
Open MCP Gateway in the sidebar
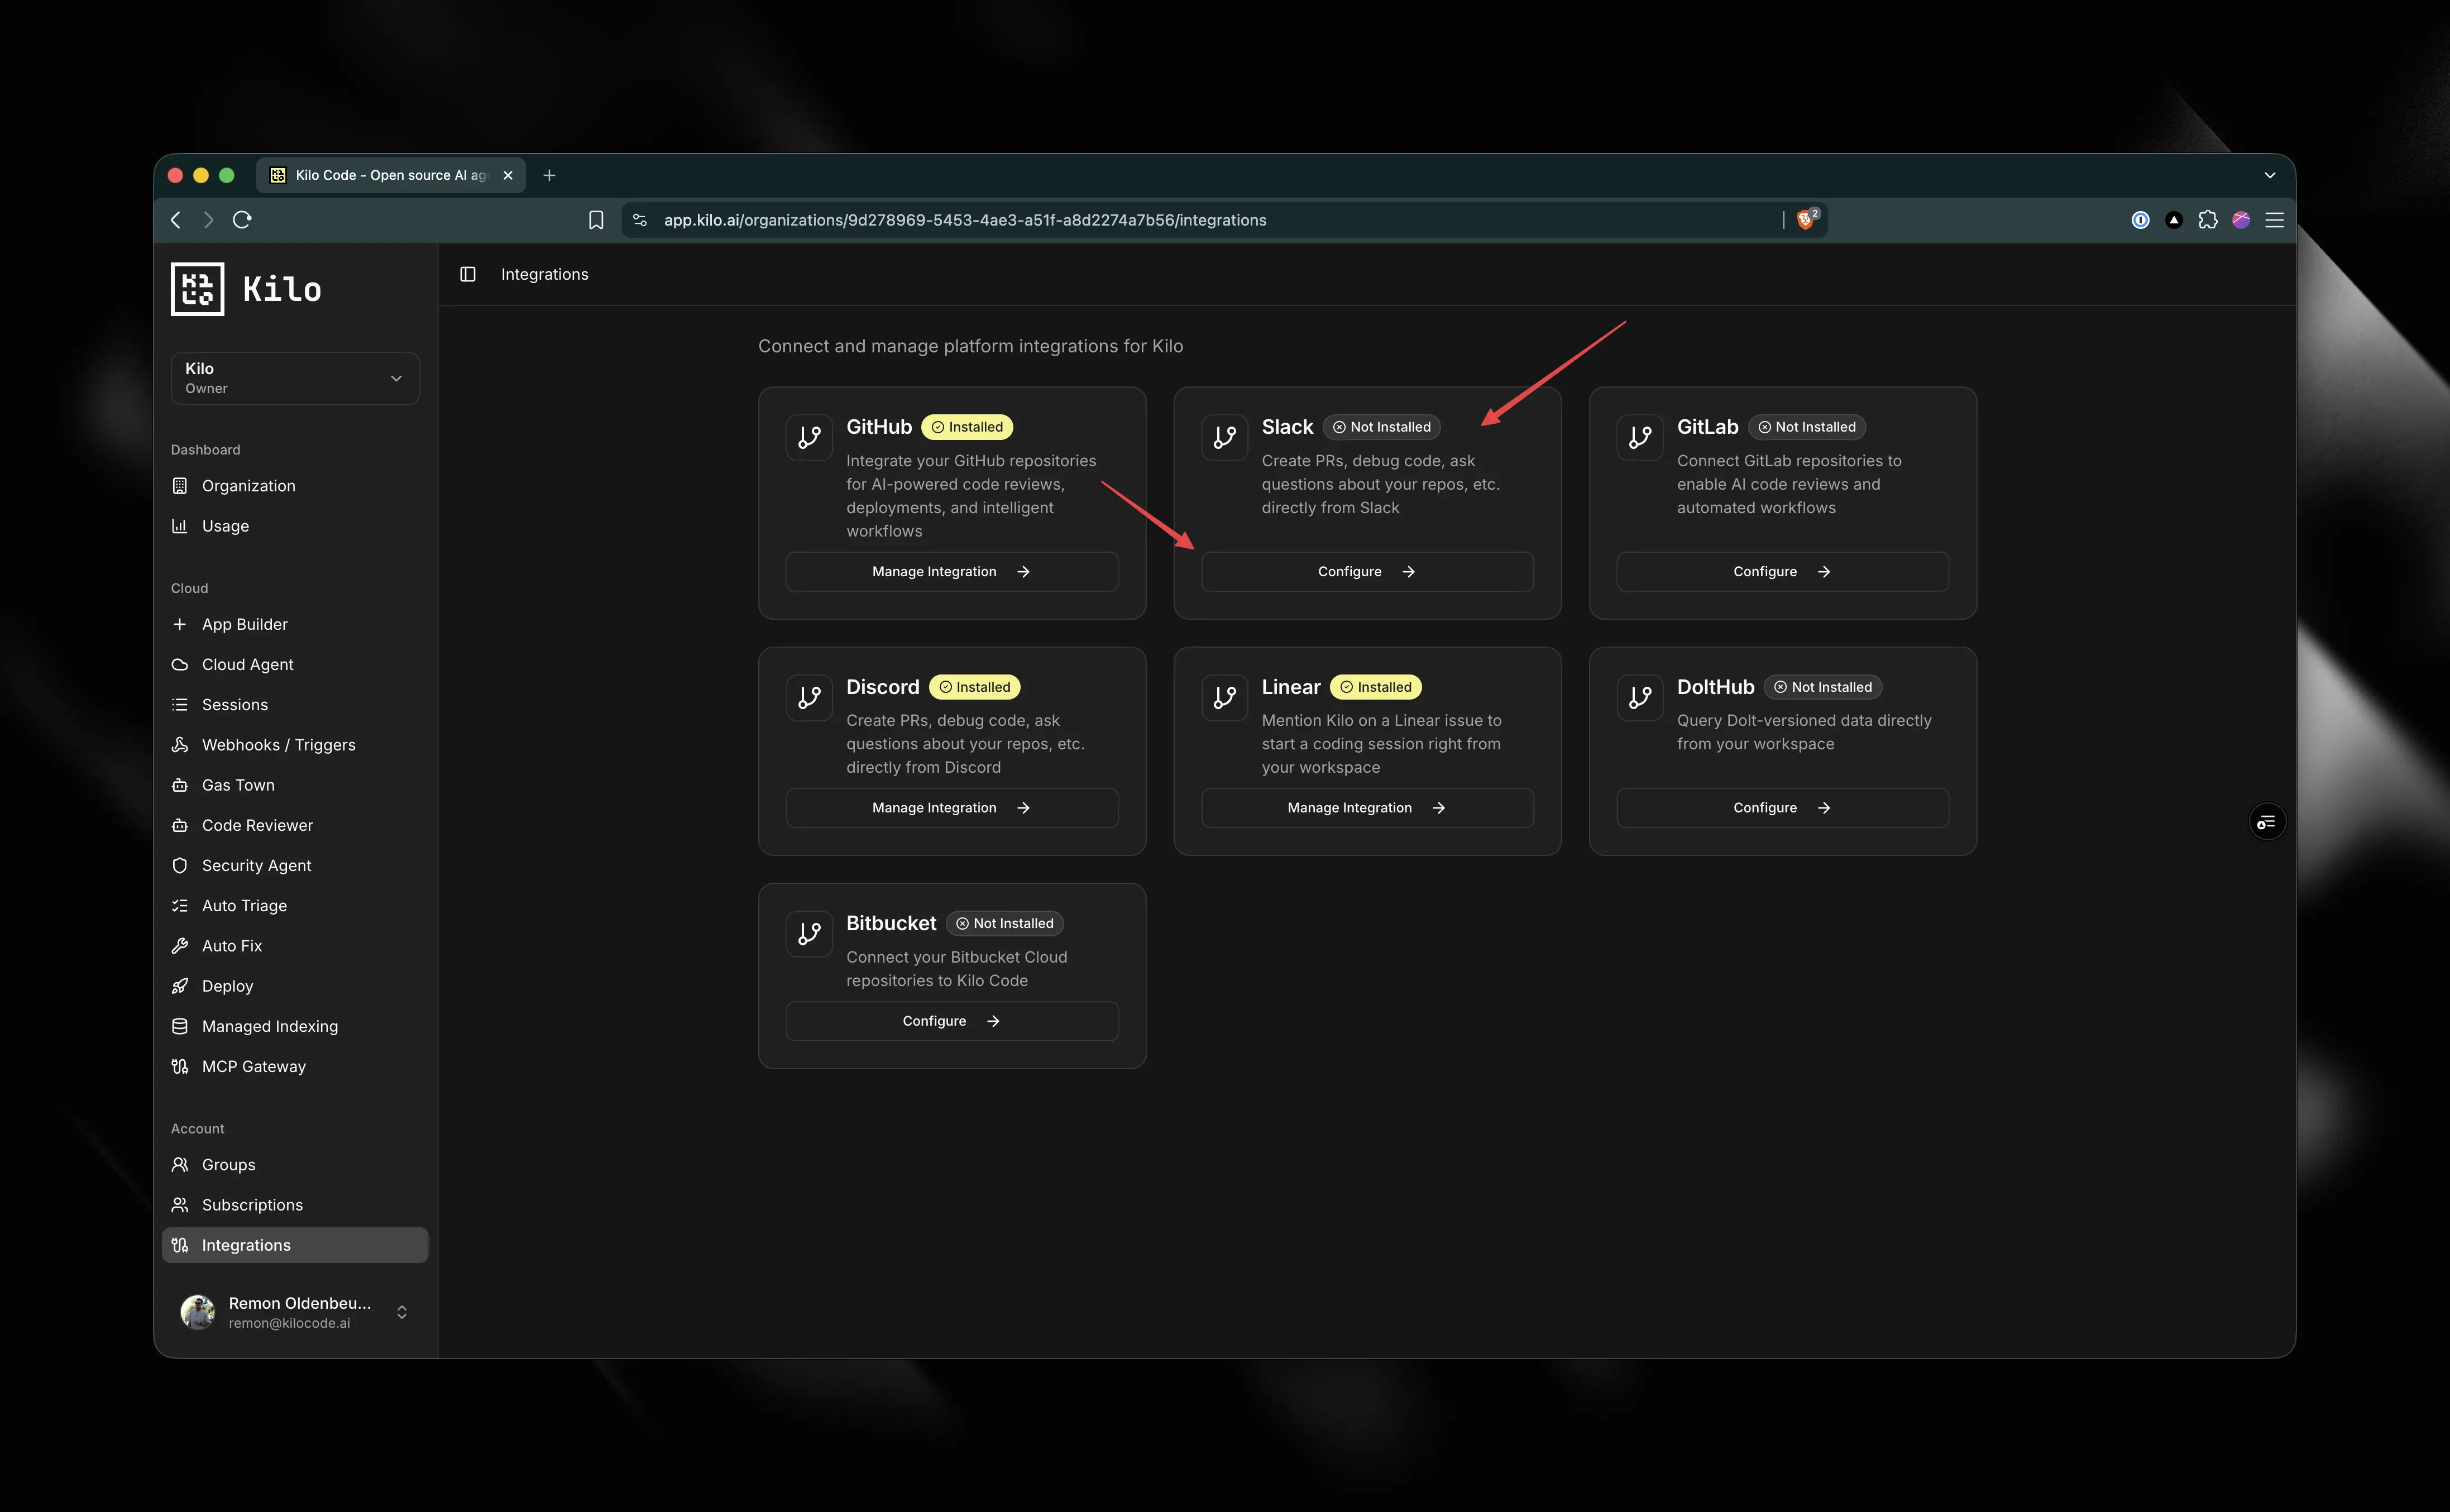coord(295,1067)
